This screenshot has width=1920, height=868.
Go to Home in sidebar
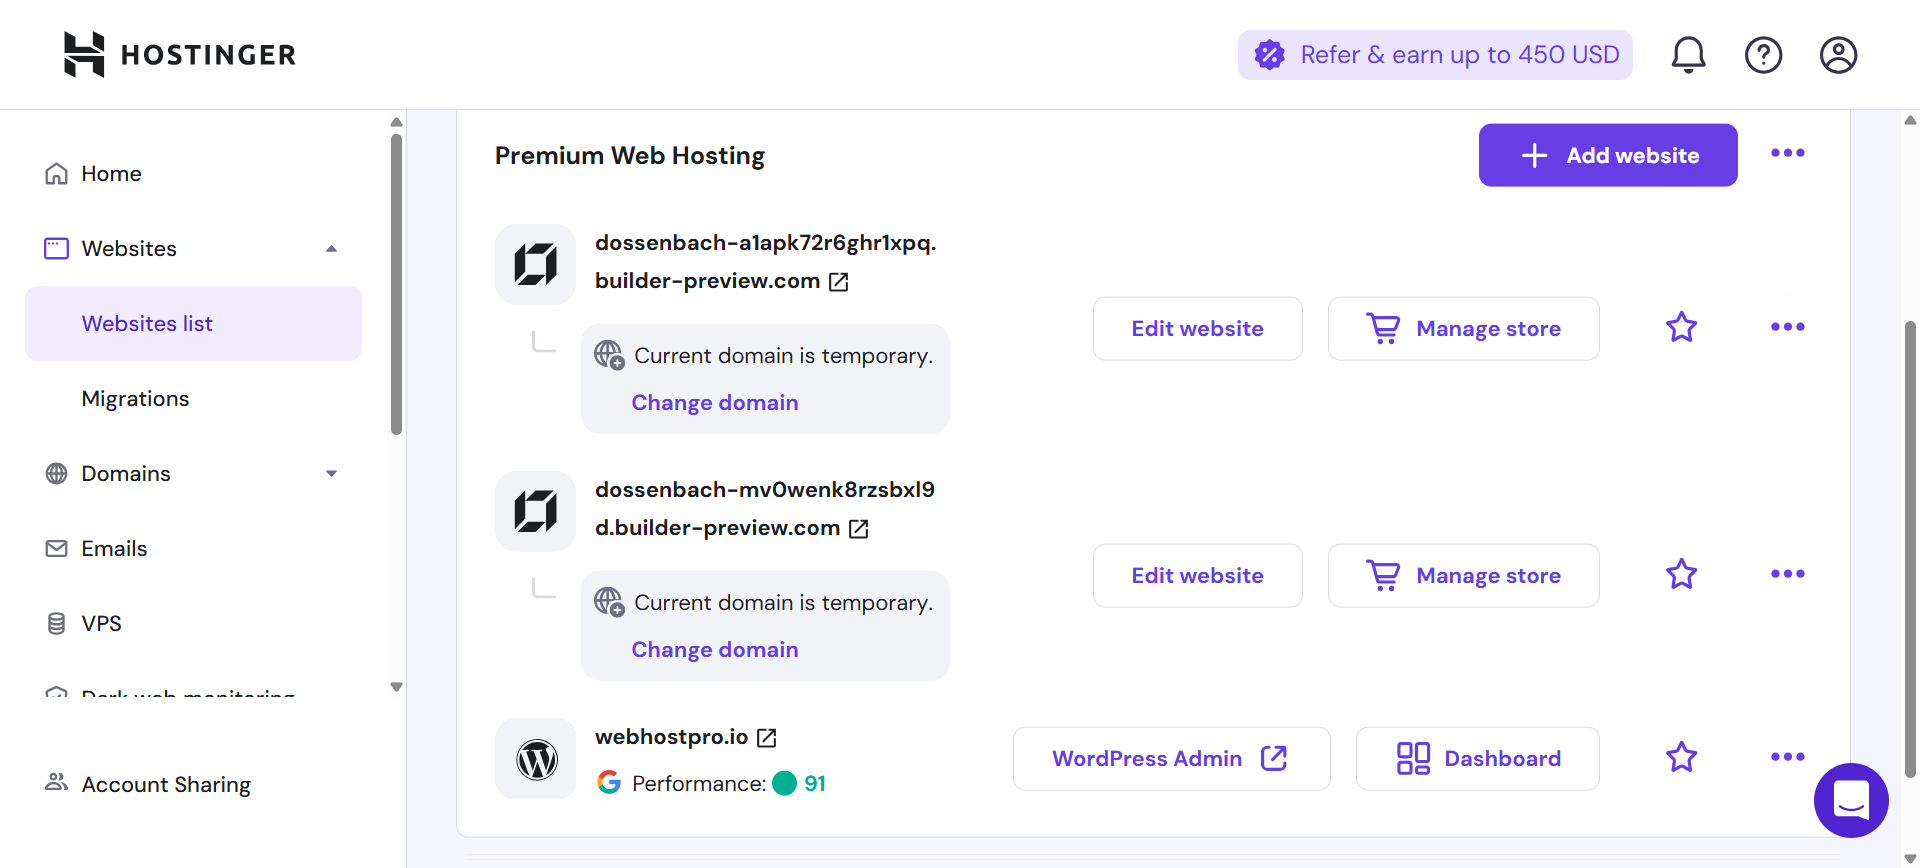click(x=112, y=173)
